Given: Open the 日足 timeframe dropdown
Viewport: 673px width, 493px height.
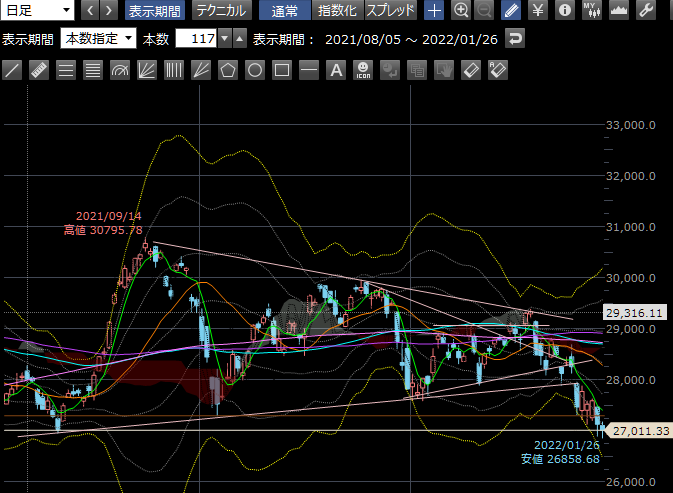Looking at the screenshot, I should point(38,10).
